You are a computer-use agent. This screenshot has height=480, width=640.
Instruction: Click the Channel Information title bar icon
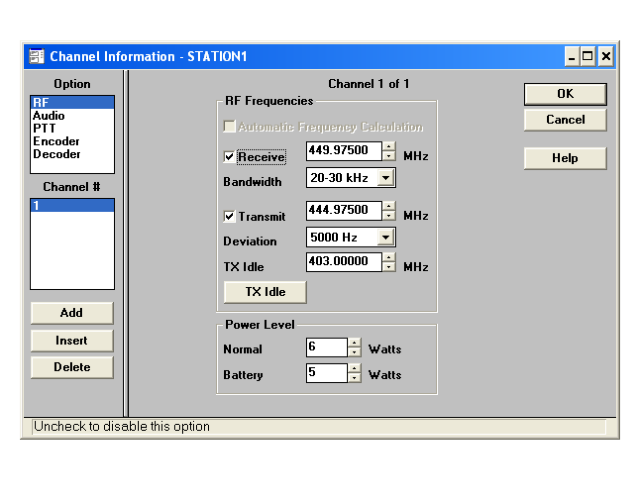point(36,57)
